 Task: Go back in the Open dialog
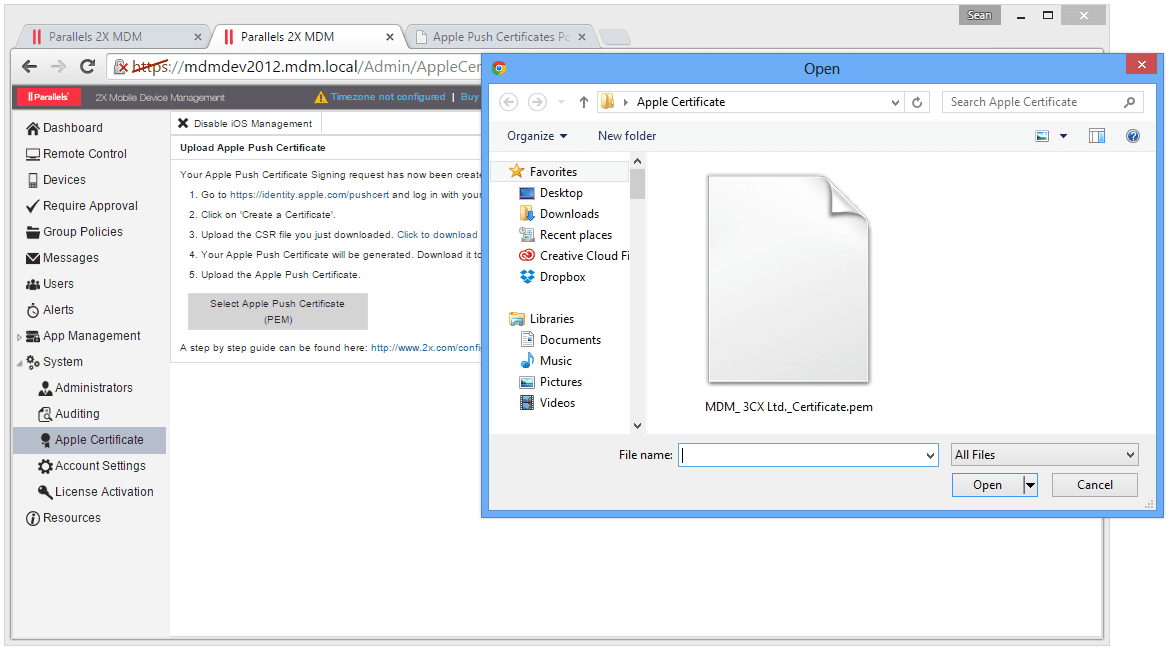pos(509,102)
